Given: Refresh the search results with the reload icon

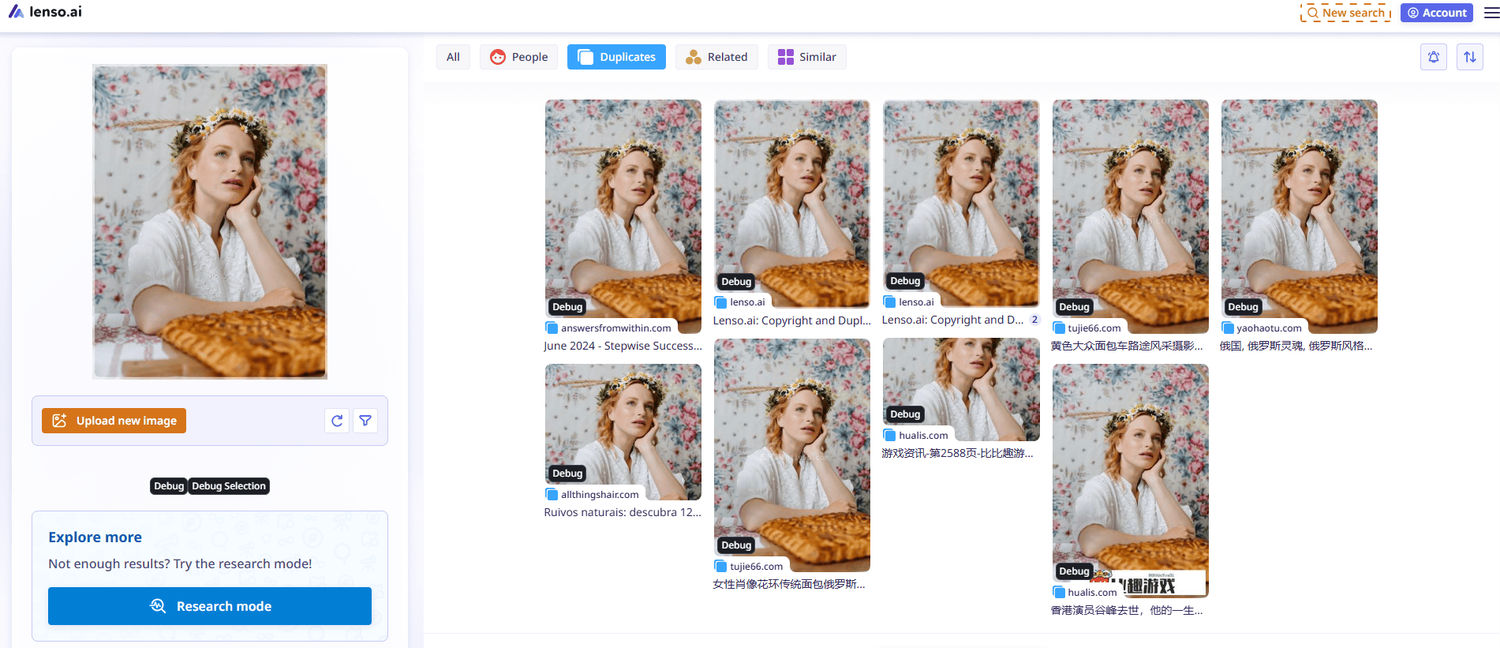Looking at the screenshot, I should point(337,421).
